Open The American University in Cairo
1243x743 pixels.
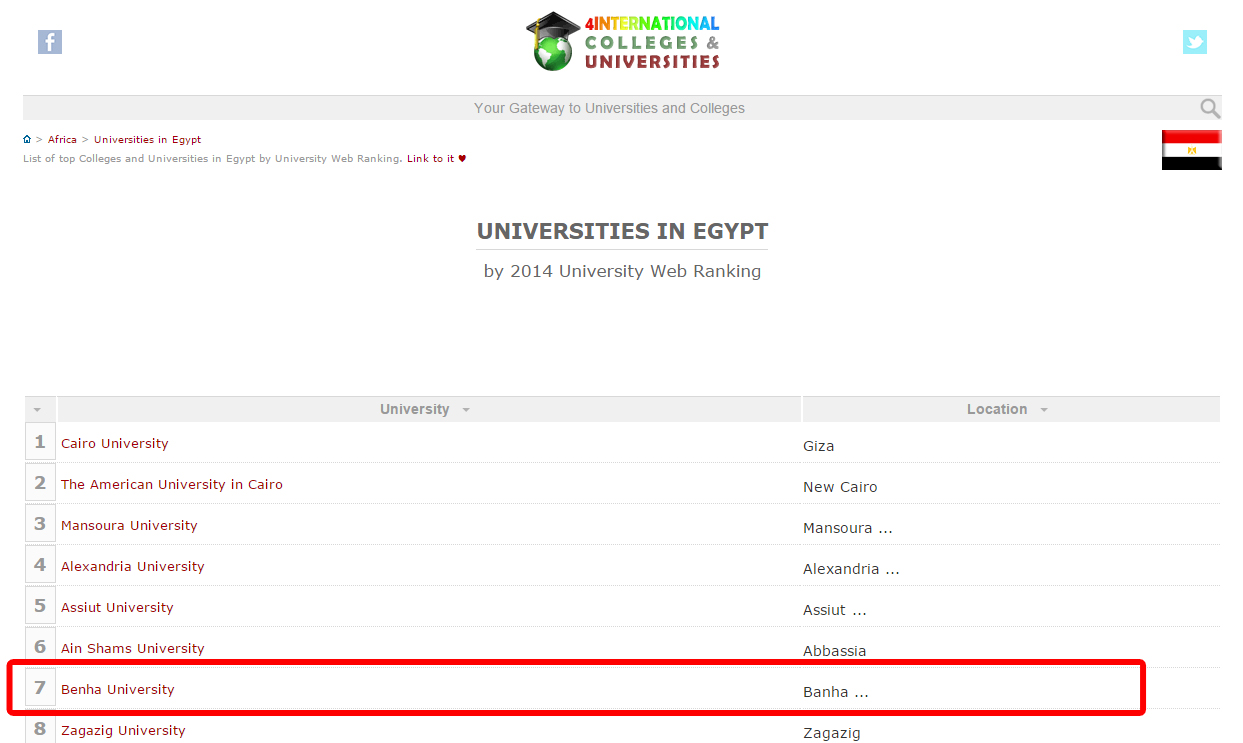pyautogui.click(x=171, y=484)
